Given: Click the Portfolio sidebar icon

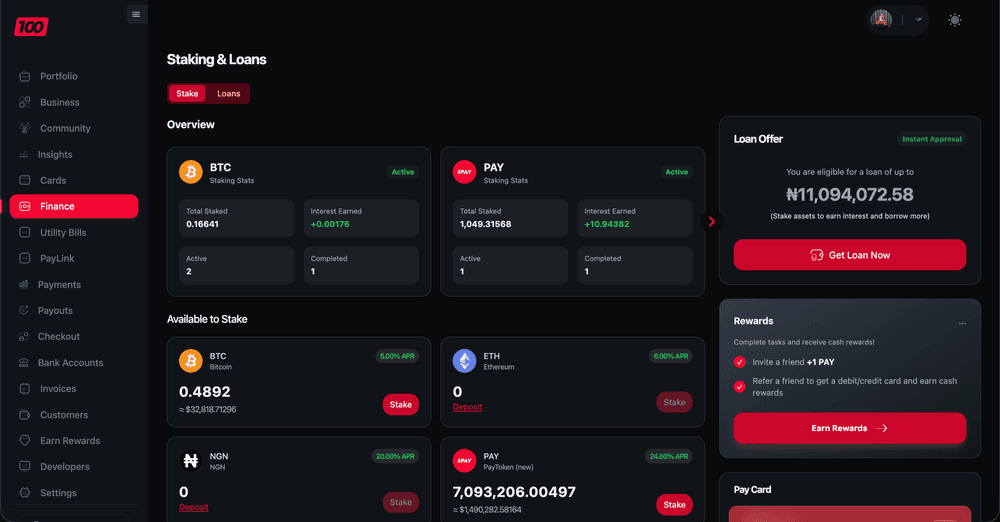Looking at the screenshot, I should [x=25, y=76].
